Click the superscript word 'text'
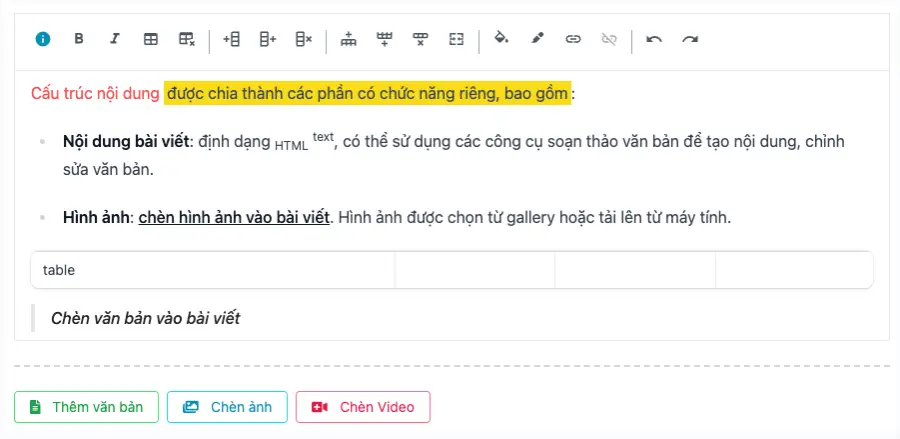The height and width of the screenshot is (439, 900). pos(323,137)
